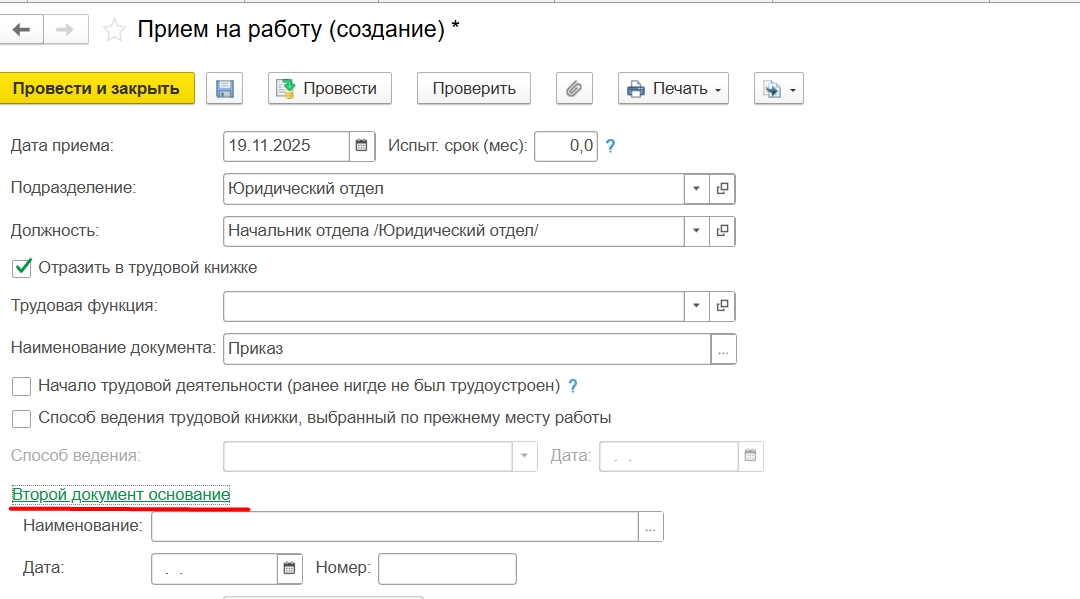Image resolution: width=1080 pixels, height=599 pixels.
Task: Open the Подразделение selection form icon
Action: point(724,188)
